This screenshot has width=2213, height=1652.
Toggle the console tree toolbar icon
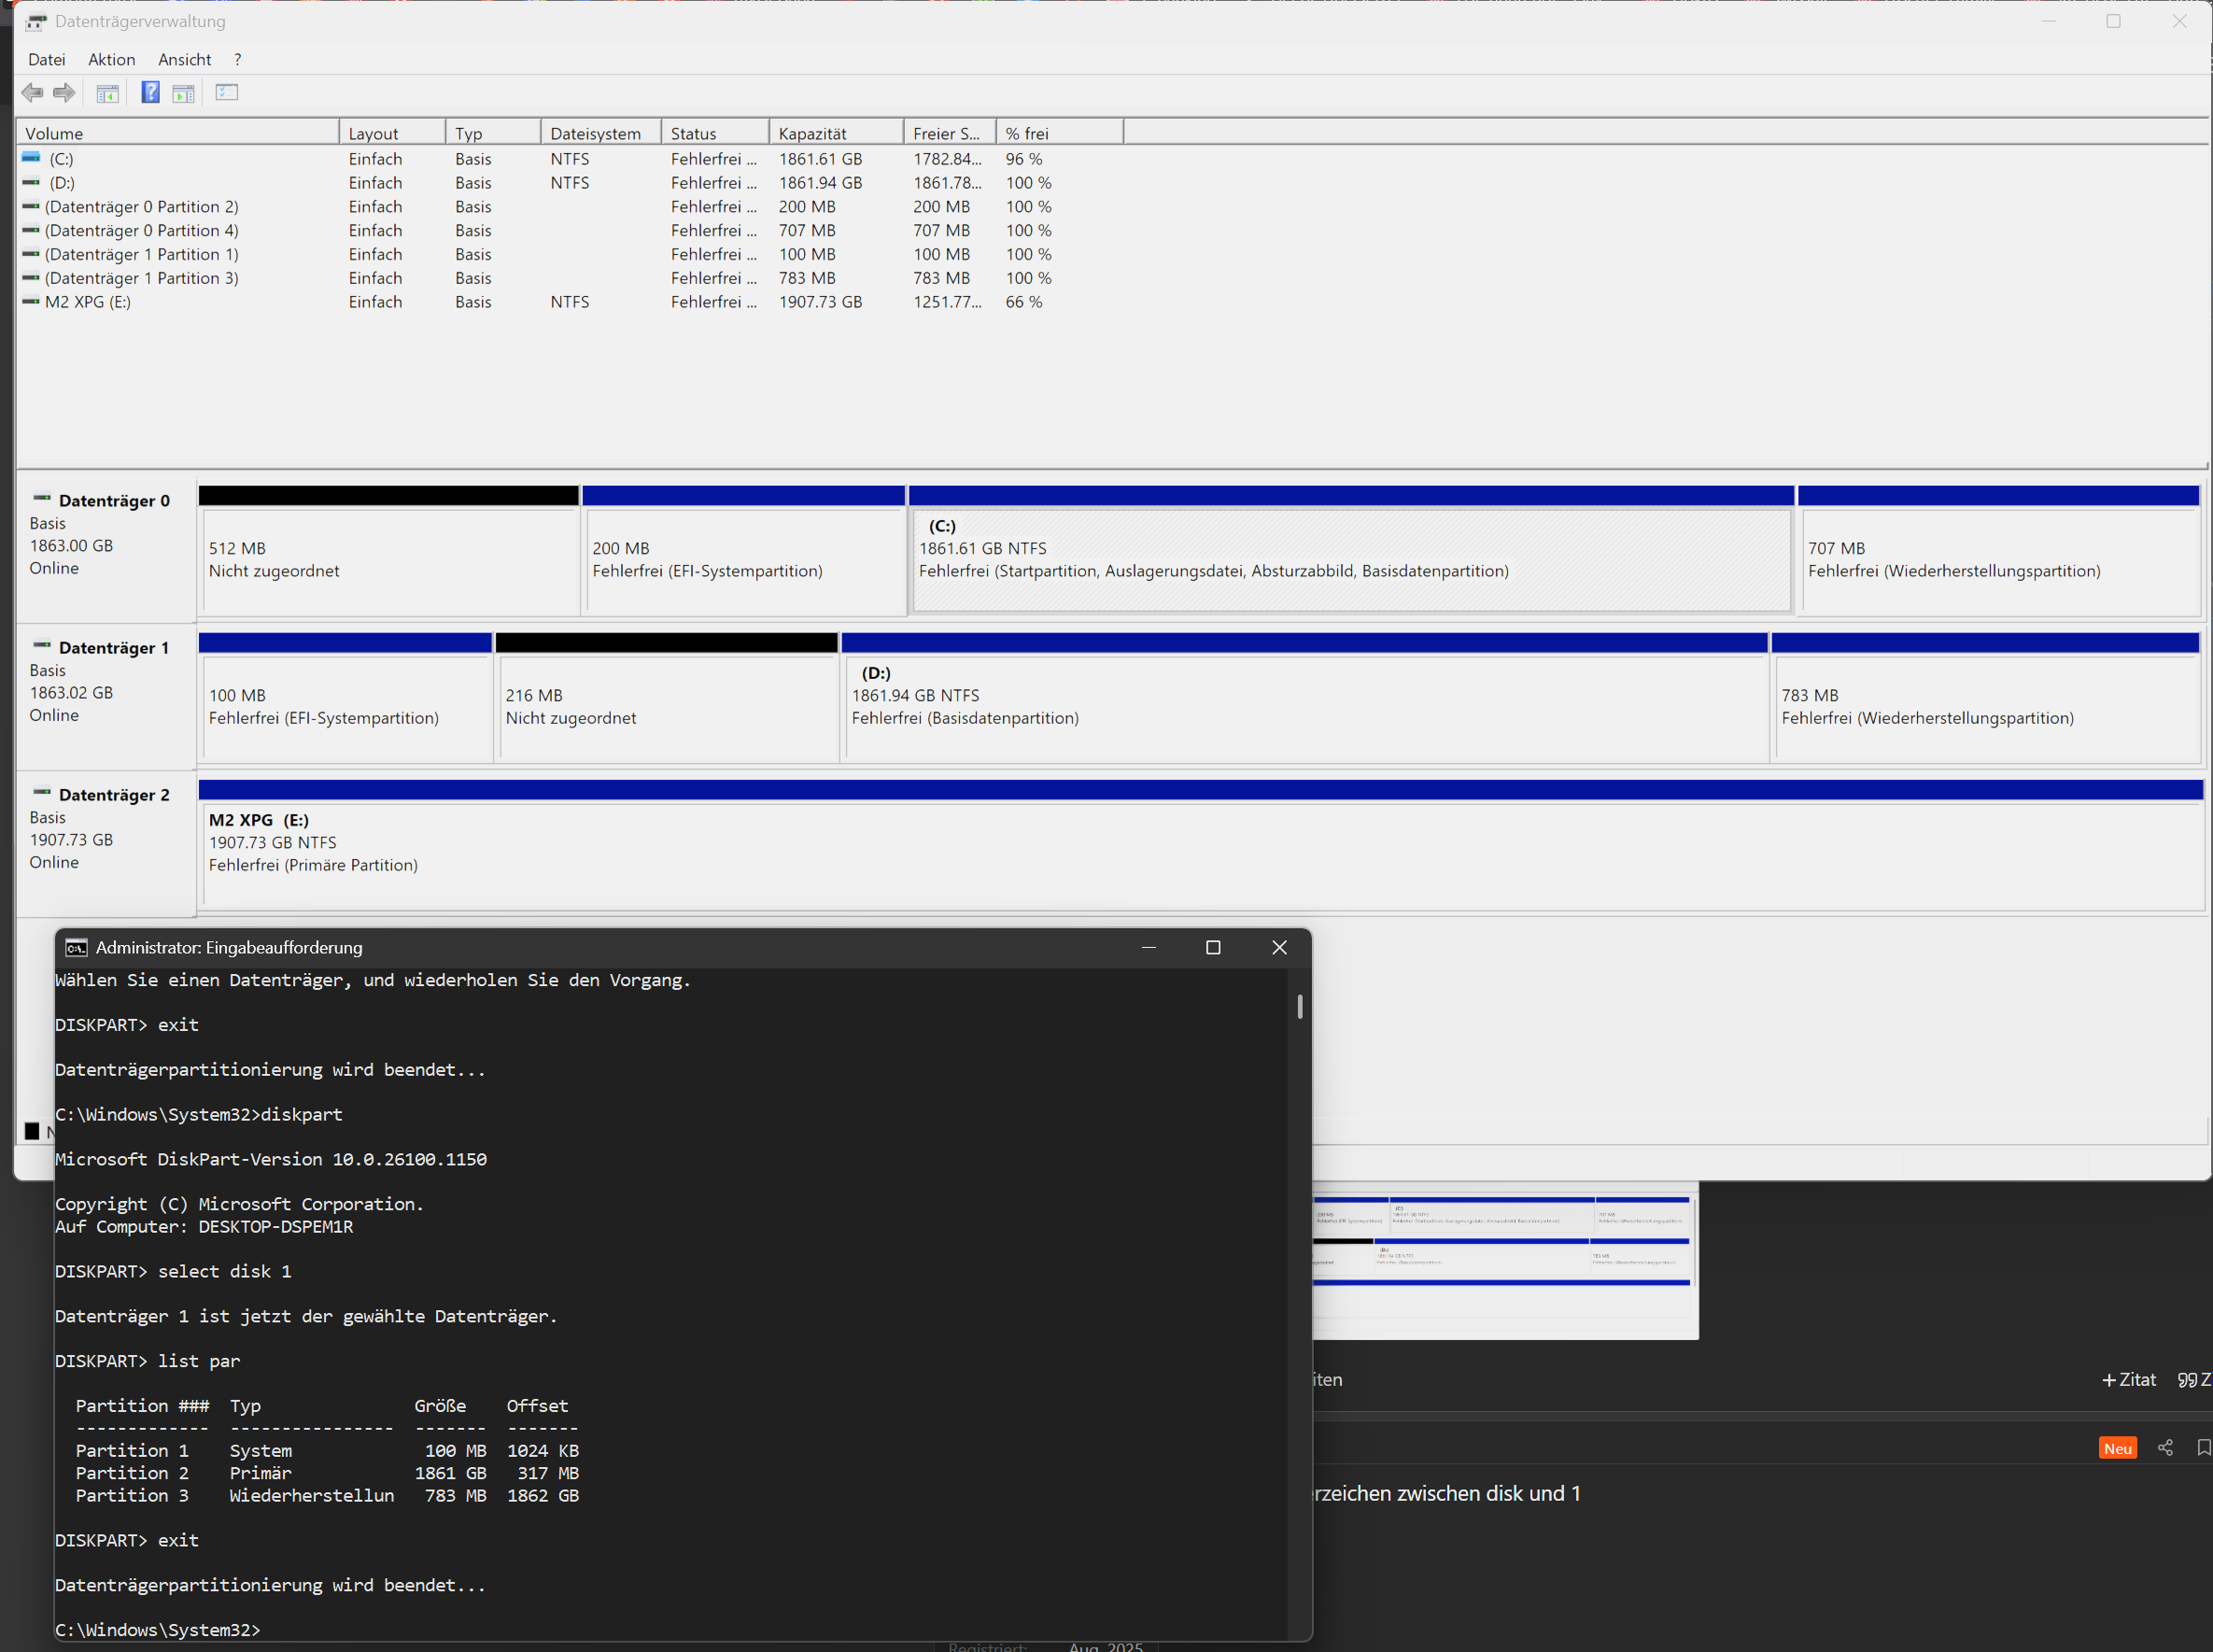pos(107,93)
